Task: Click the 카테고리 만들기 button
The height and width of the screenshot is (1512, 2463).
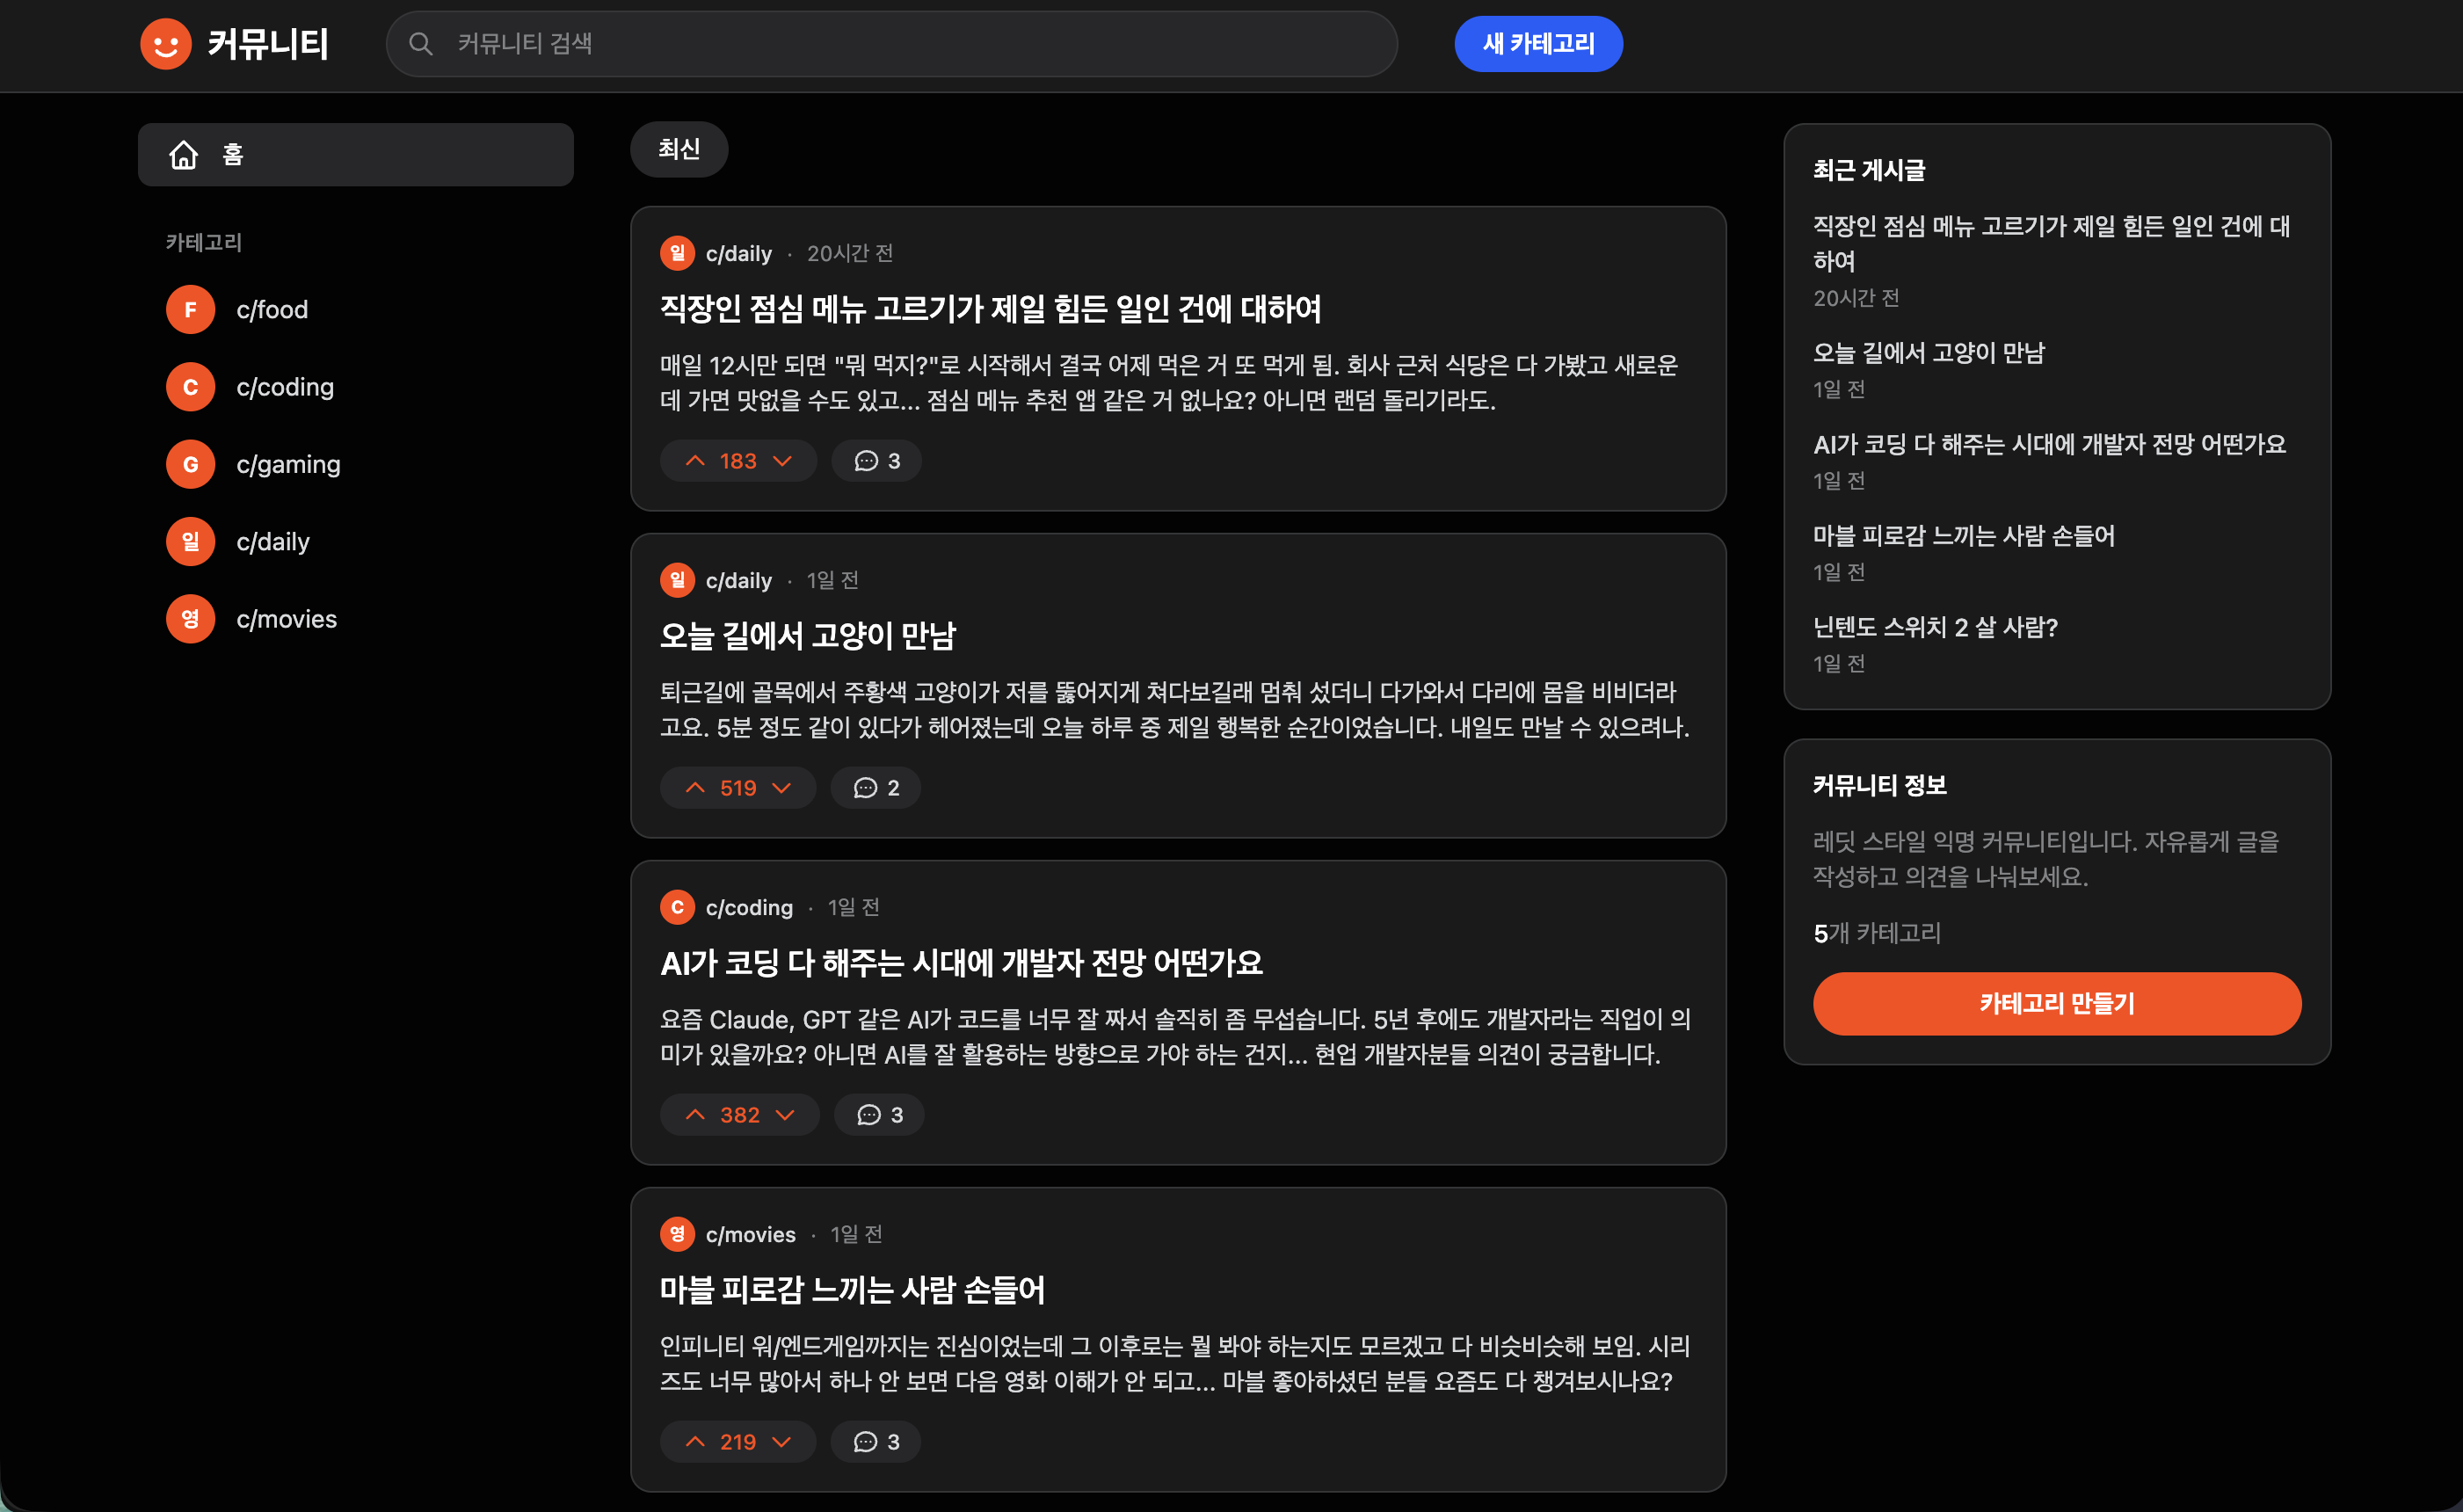Action: (2056, 1003)
